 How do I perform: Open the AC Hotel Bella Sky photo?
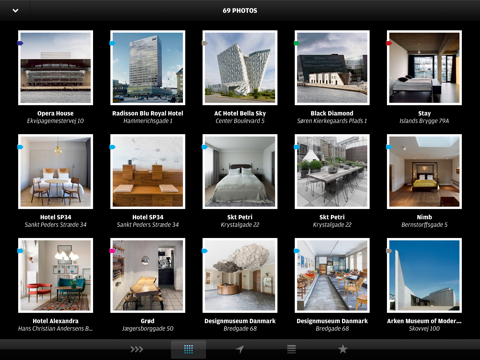pos(240,68)
